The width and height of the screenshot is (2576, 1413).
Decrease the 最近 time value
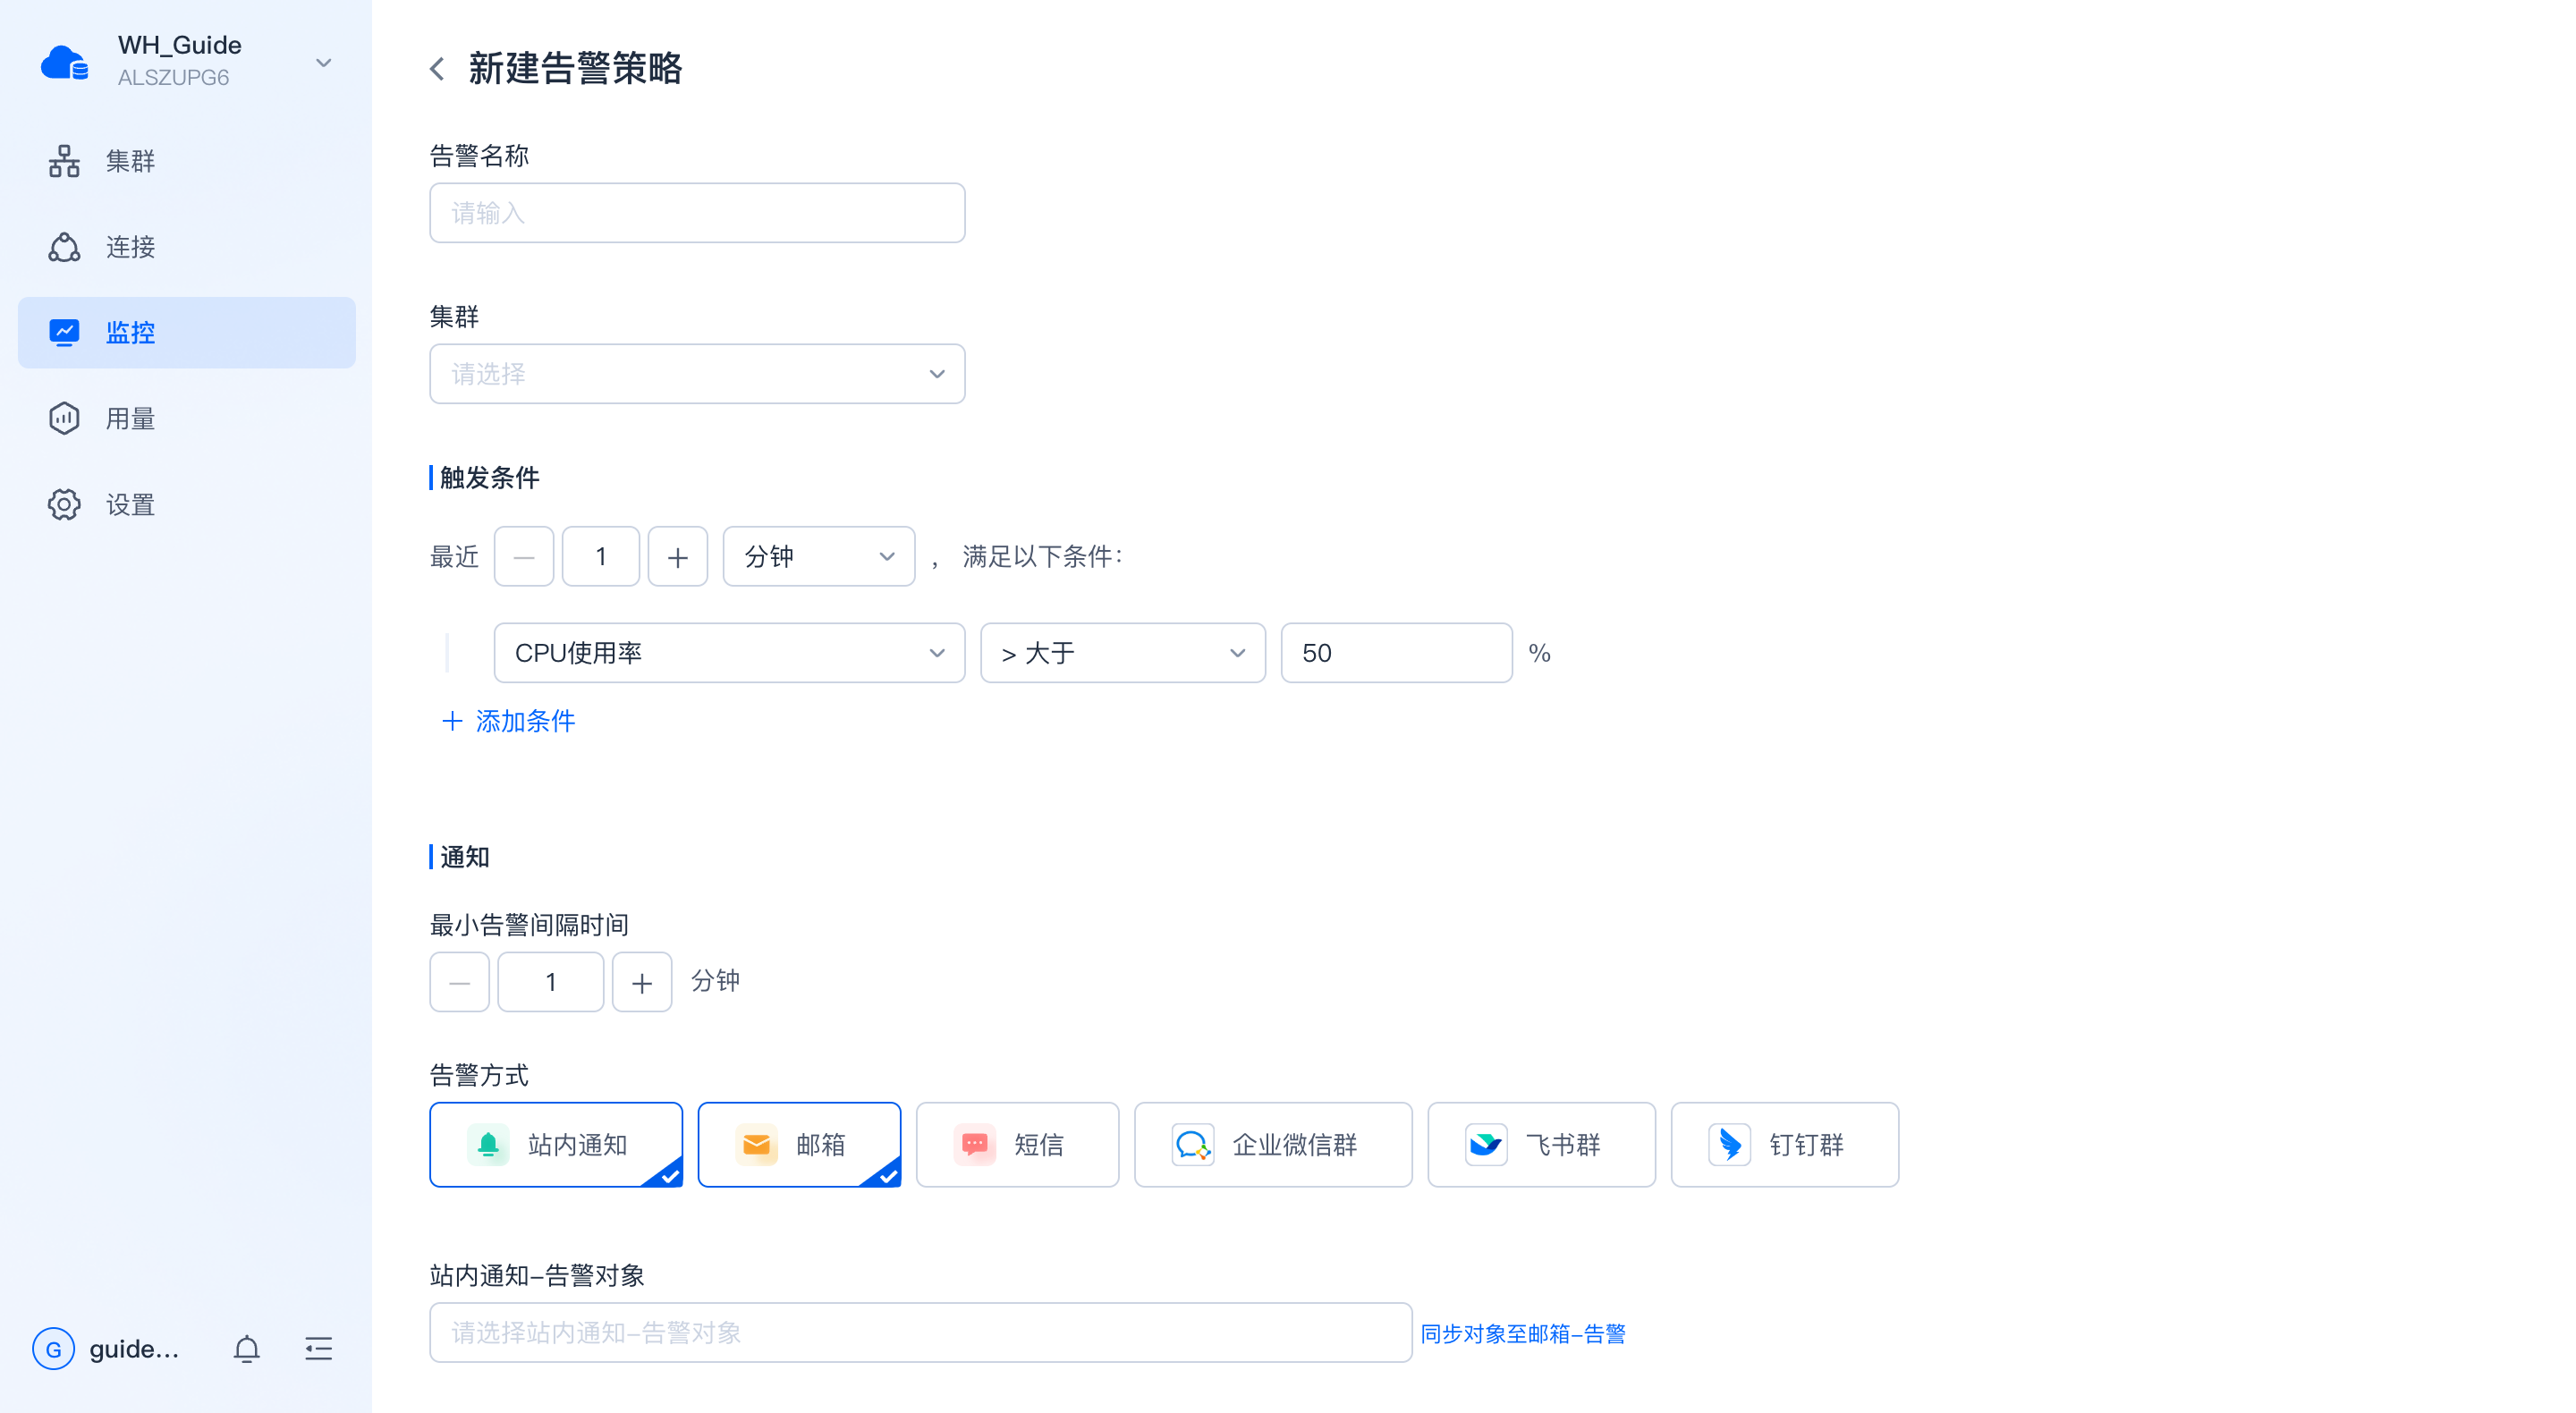[523, 556]
